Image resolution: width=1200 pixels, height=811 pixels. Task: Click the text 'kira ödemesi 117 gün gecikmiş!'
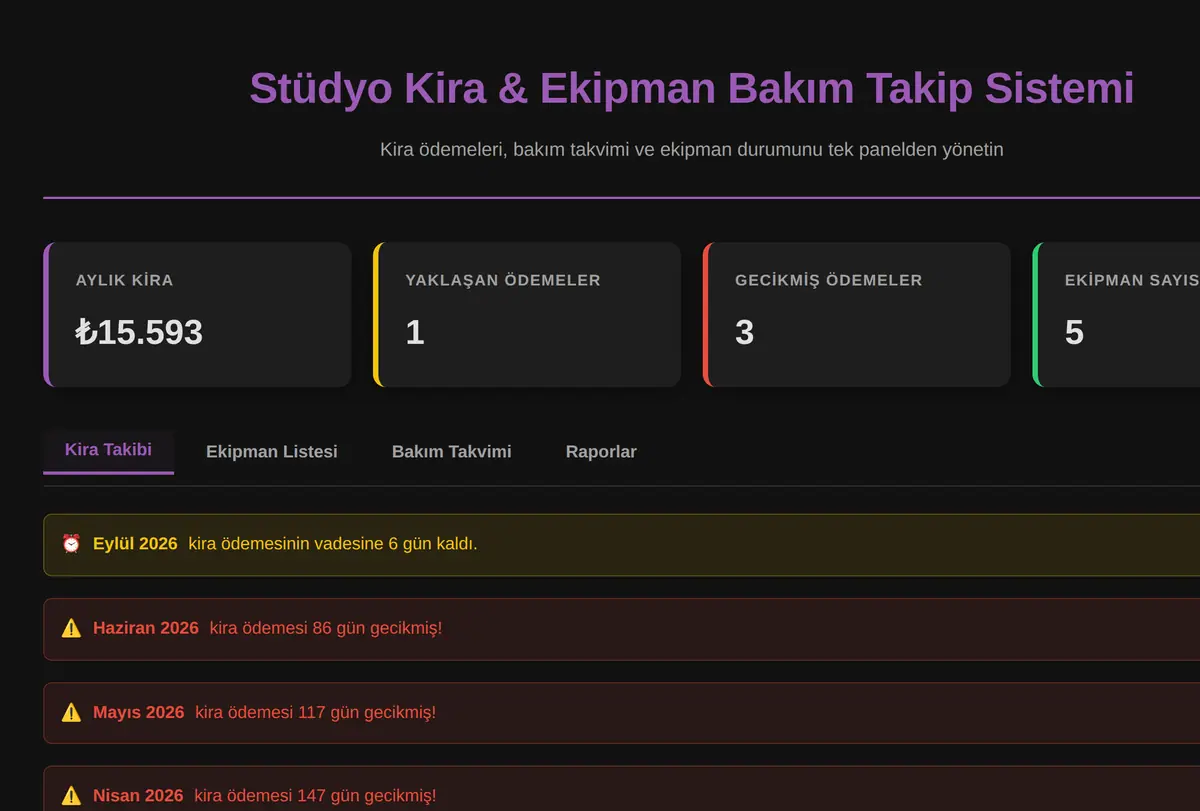[316, 712]
